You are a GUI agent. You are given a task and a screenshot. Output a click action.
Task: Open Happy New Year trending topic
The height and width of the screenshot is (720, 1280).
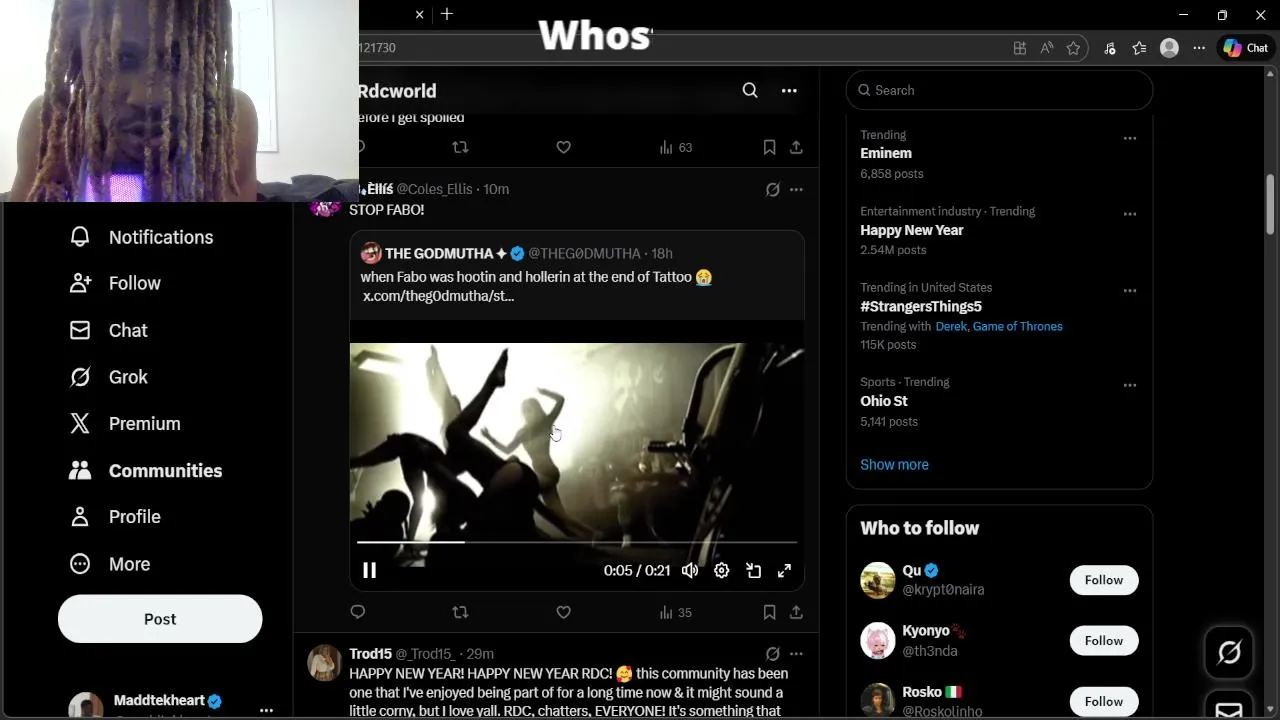[x=911, y=230]
